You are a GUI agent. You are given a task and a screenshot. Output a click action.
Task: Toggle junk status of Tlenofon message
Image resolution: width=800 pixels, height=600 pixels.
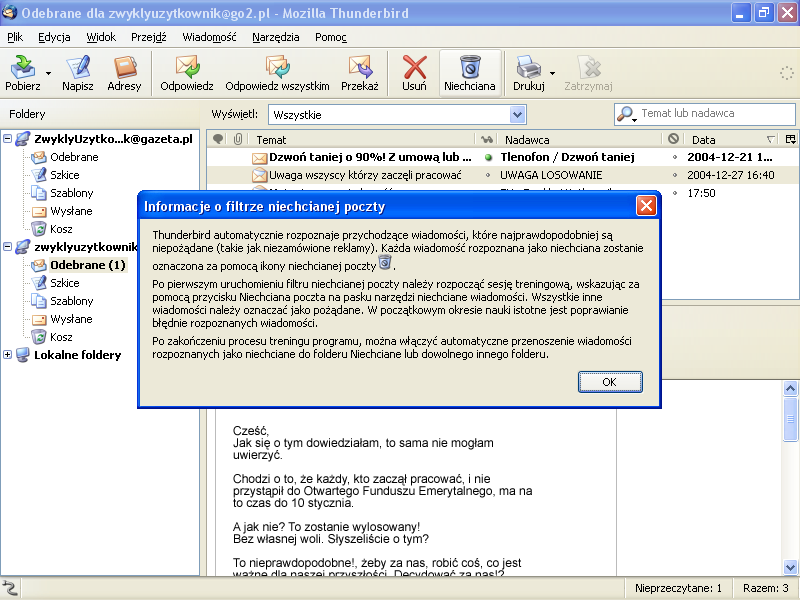tap(674, 157)
